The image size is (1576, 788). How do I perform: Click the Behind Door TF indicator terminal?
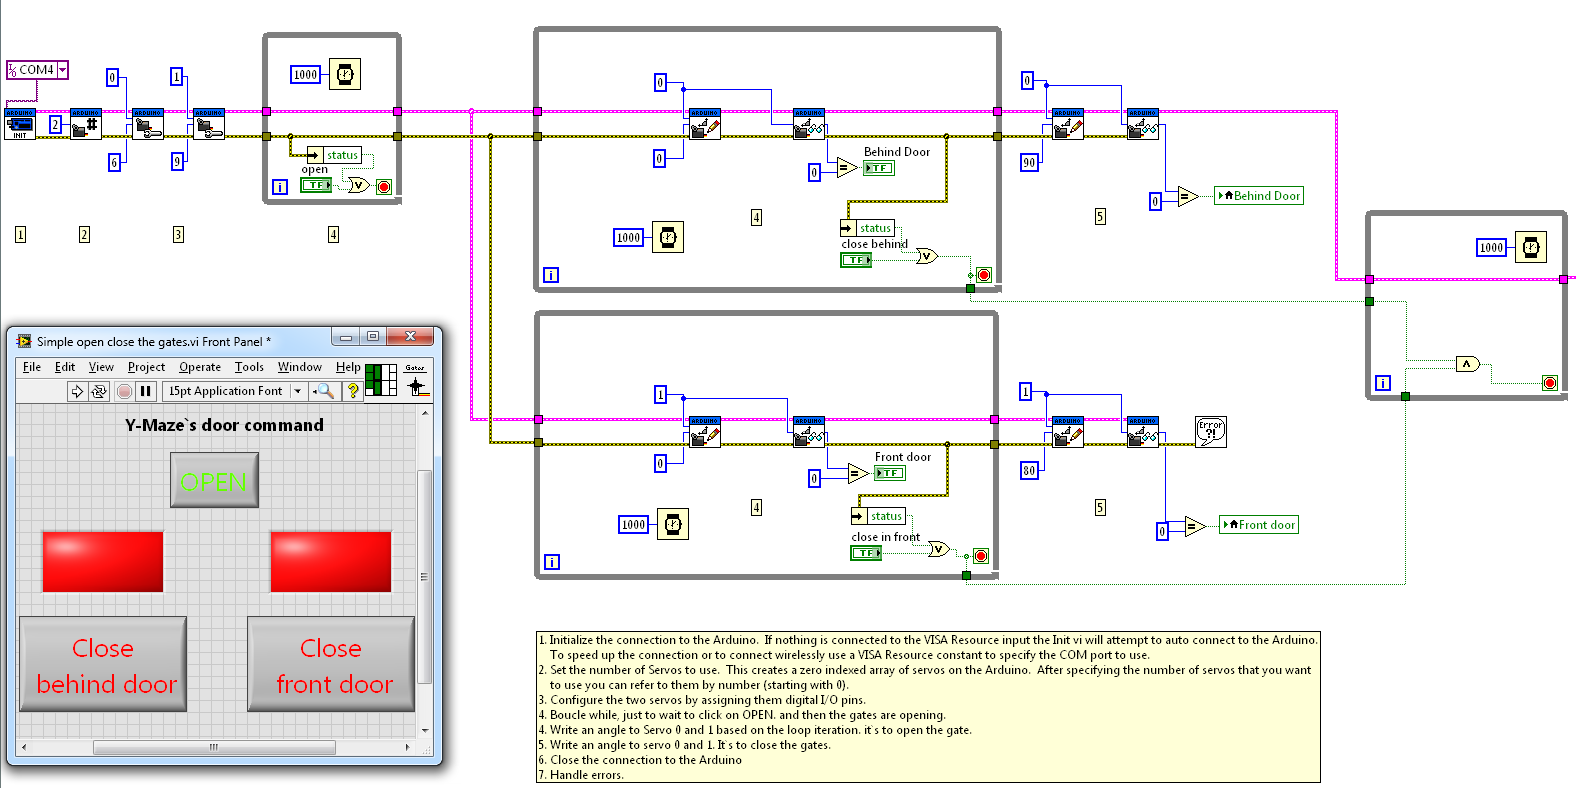coord(879,168)
